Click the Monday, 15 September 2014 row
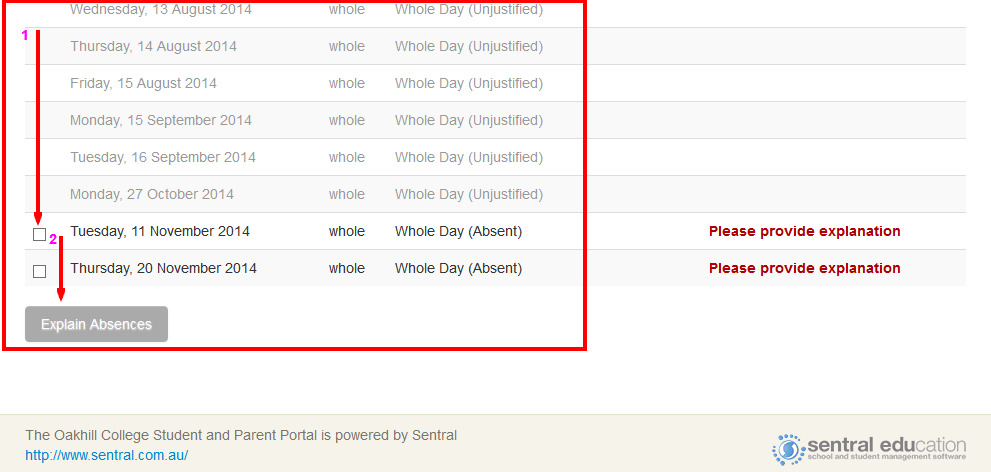This screenshot has height=472, width=991. click(x=496, y=121)
